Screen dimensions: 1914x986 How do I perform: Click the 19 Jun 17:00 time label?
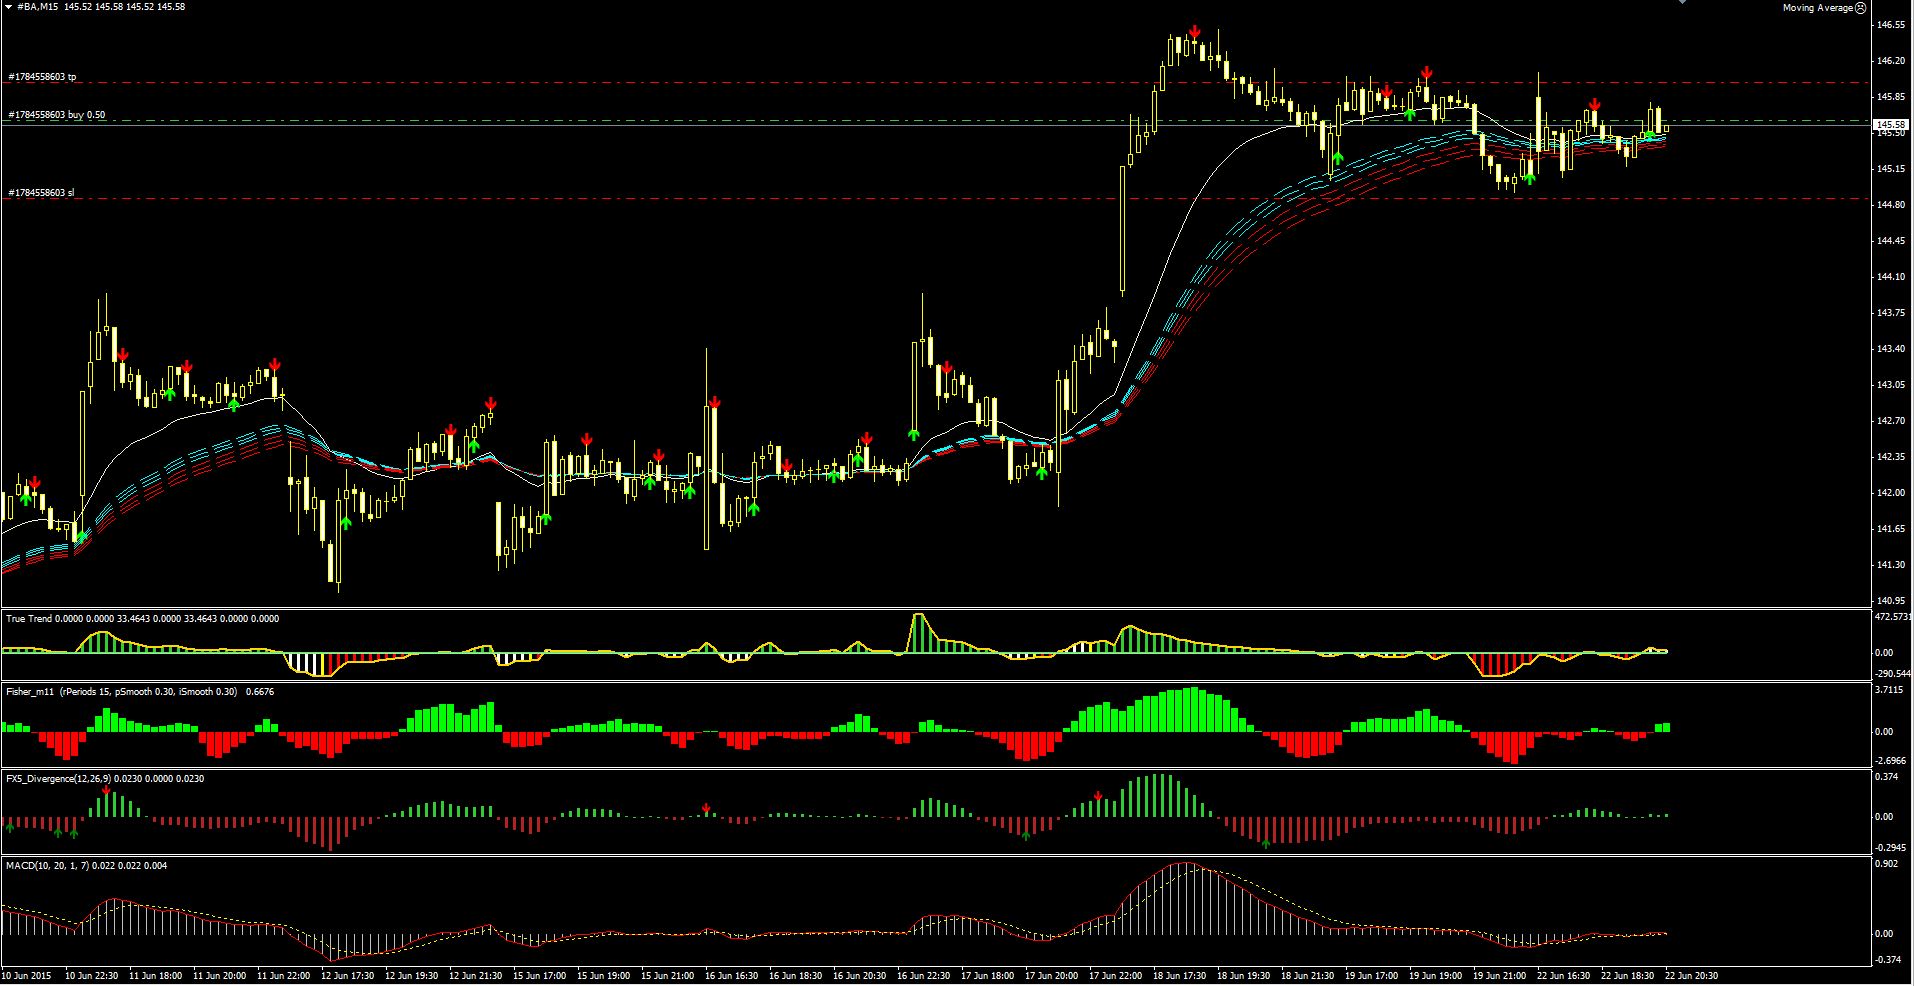click(1373, 975)
